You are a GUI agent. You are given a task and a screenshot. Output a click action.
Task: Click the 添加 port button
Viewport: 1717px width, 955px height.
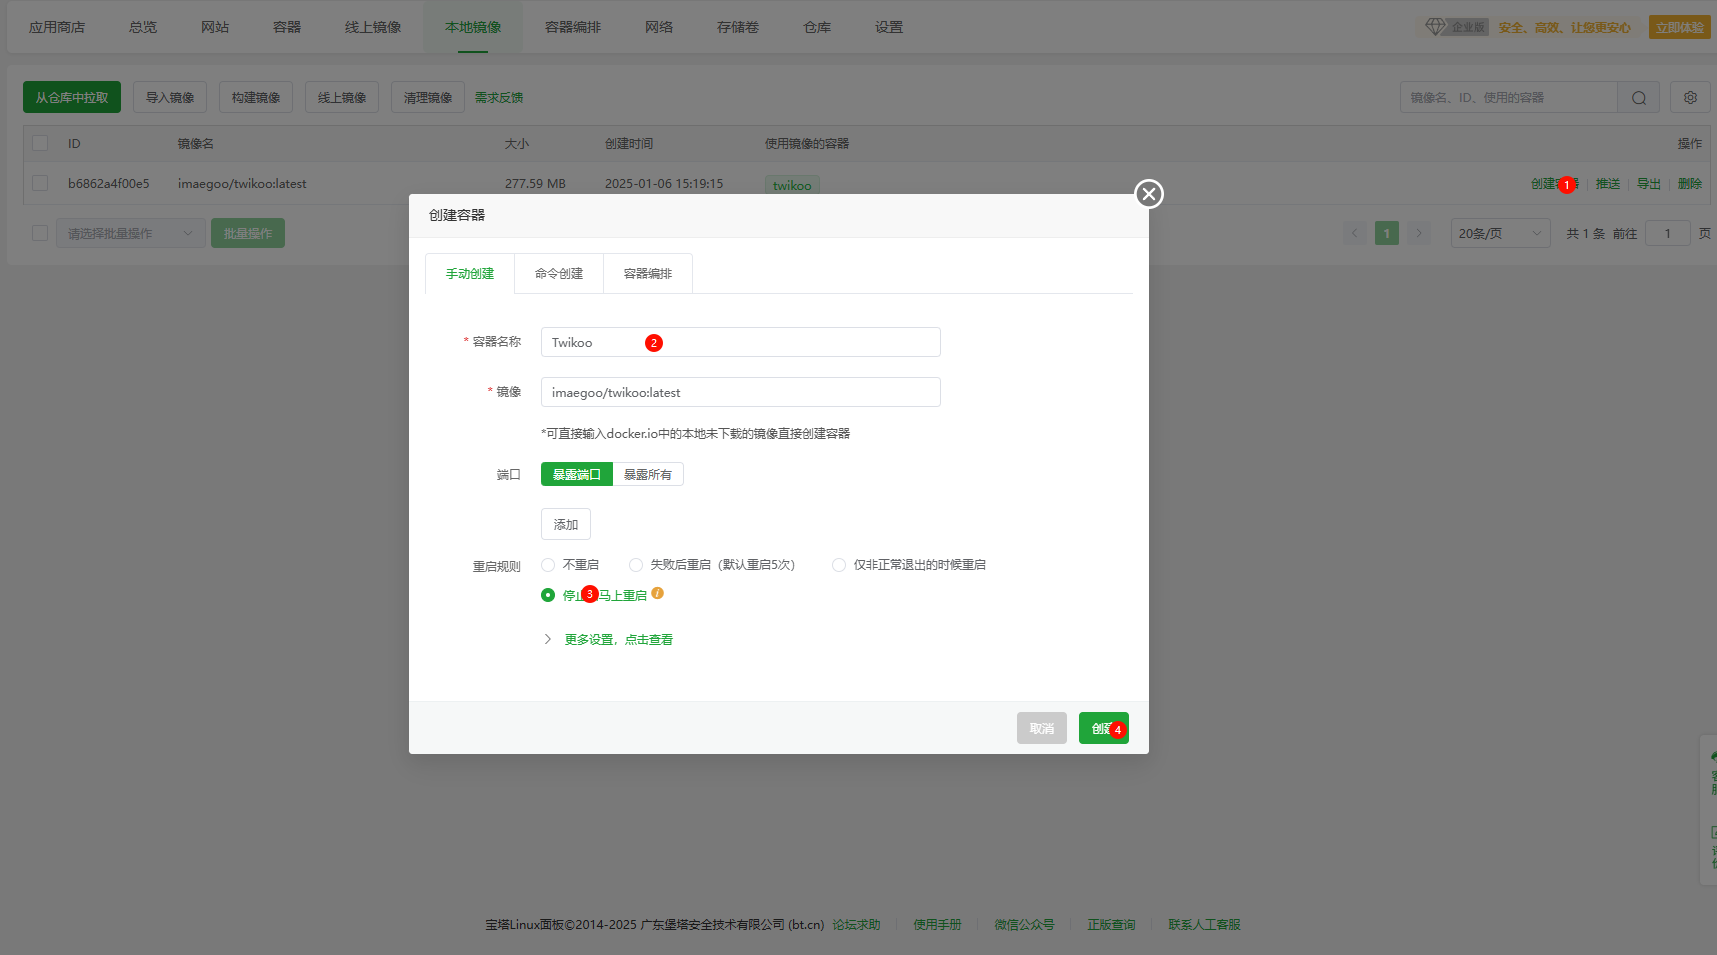click(x=565, y=525)
